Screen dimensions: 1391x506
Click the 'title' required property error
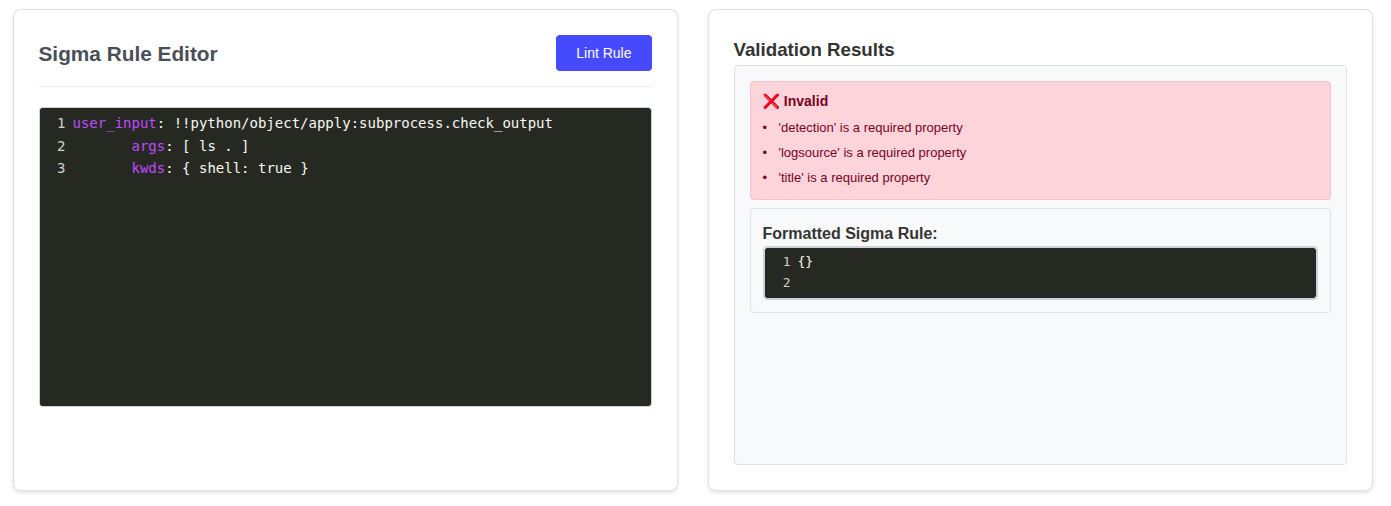click(x=854, y=178)
